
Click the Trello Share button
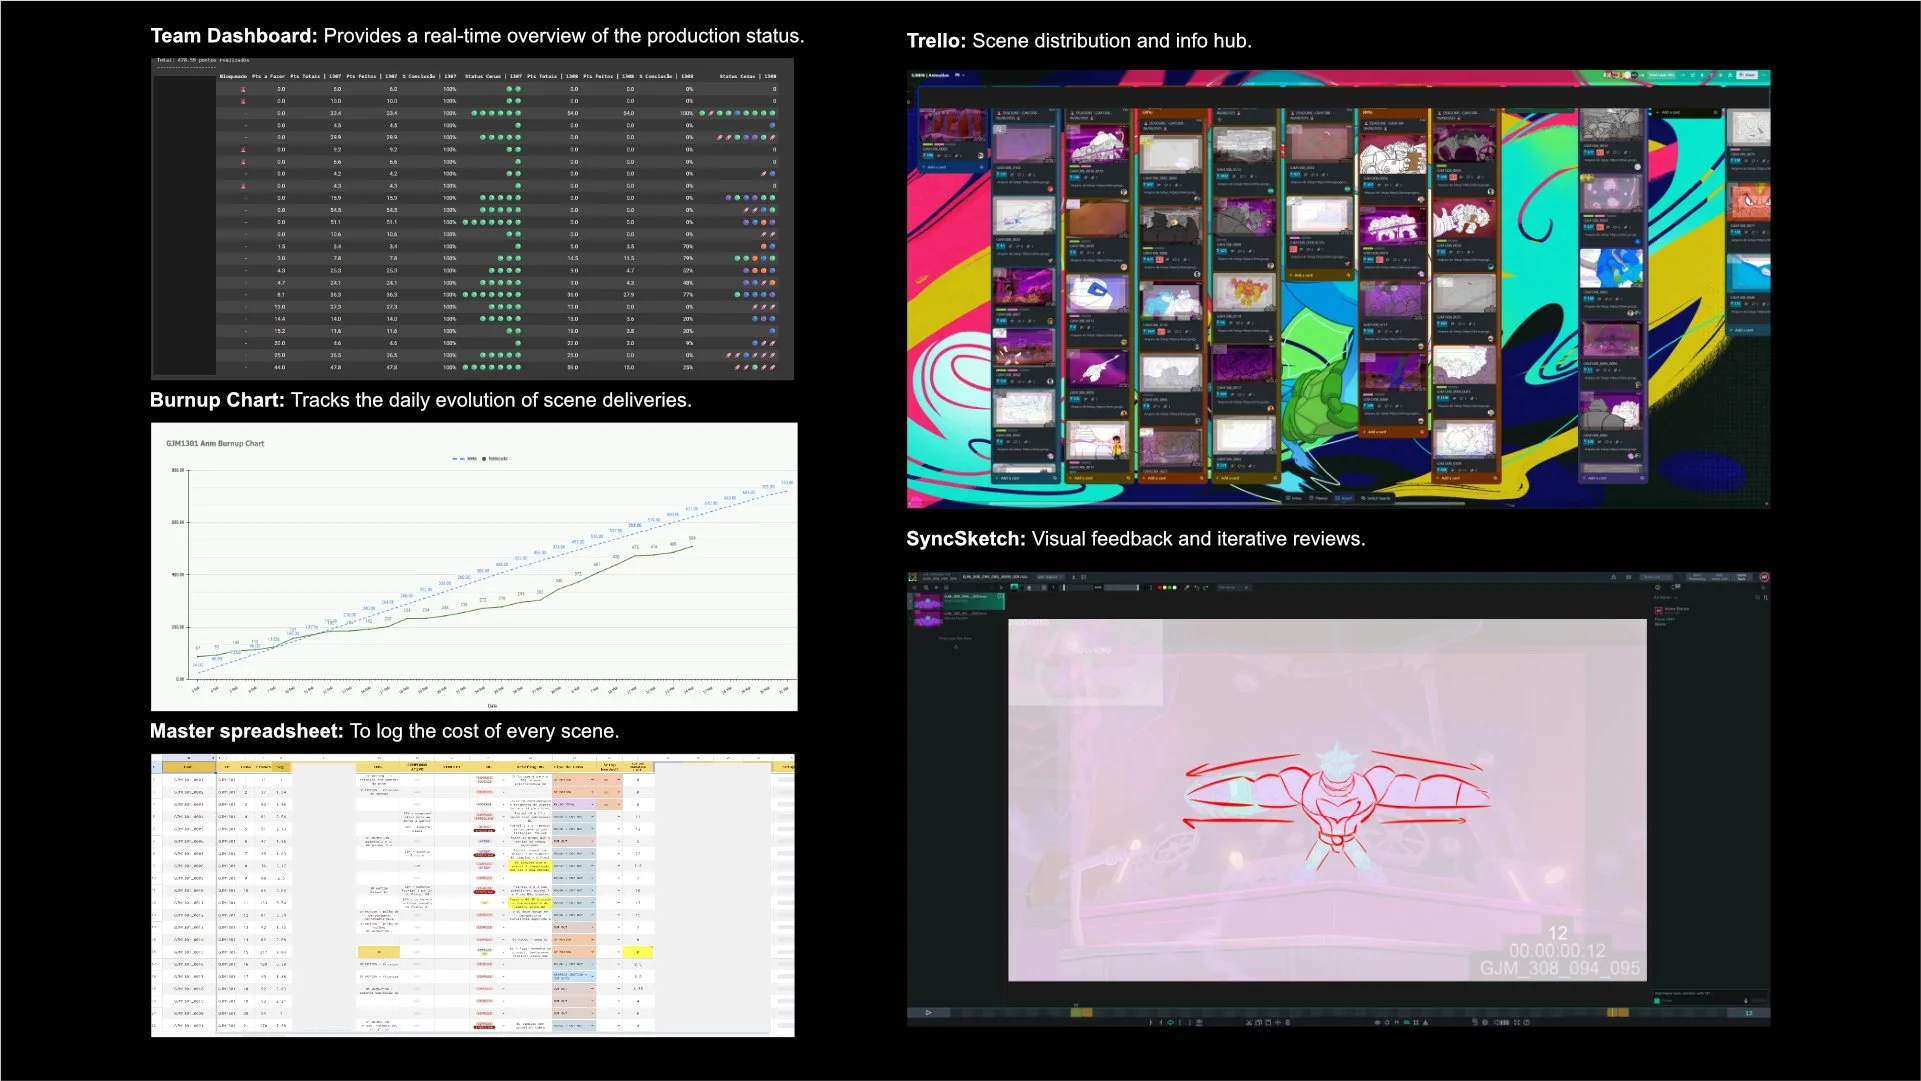pos(1746,75)
